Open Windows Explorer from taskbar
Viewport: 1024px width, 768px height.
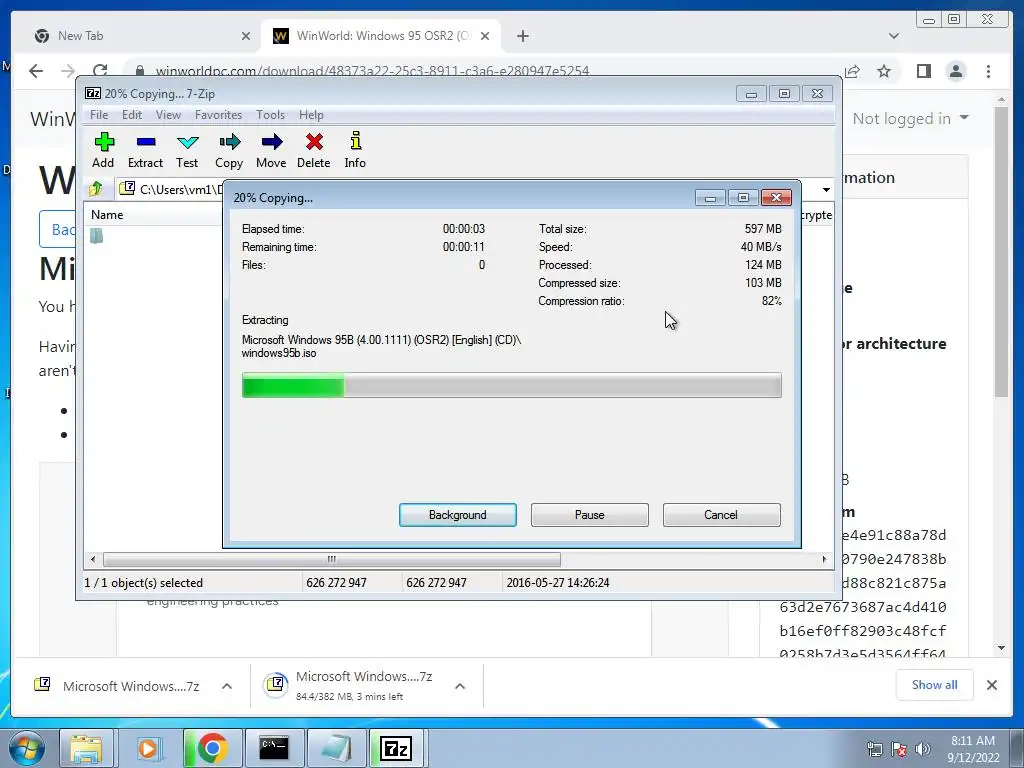[86, 748]
